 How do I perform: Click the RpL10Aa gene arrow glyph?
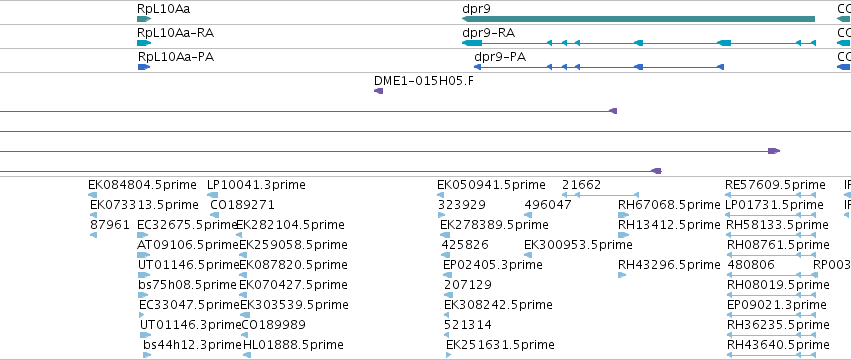coord(144,19)
